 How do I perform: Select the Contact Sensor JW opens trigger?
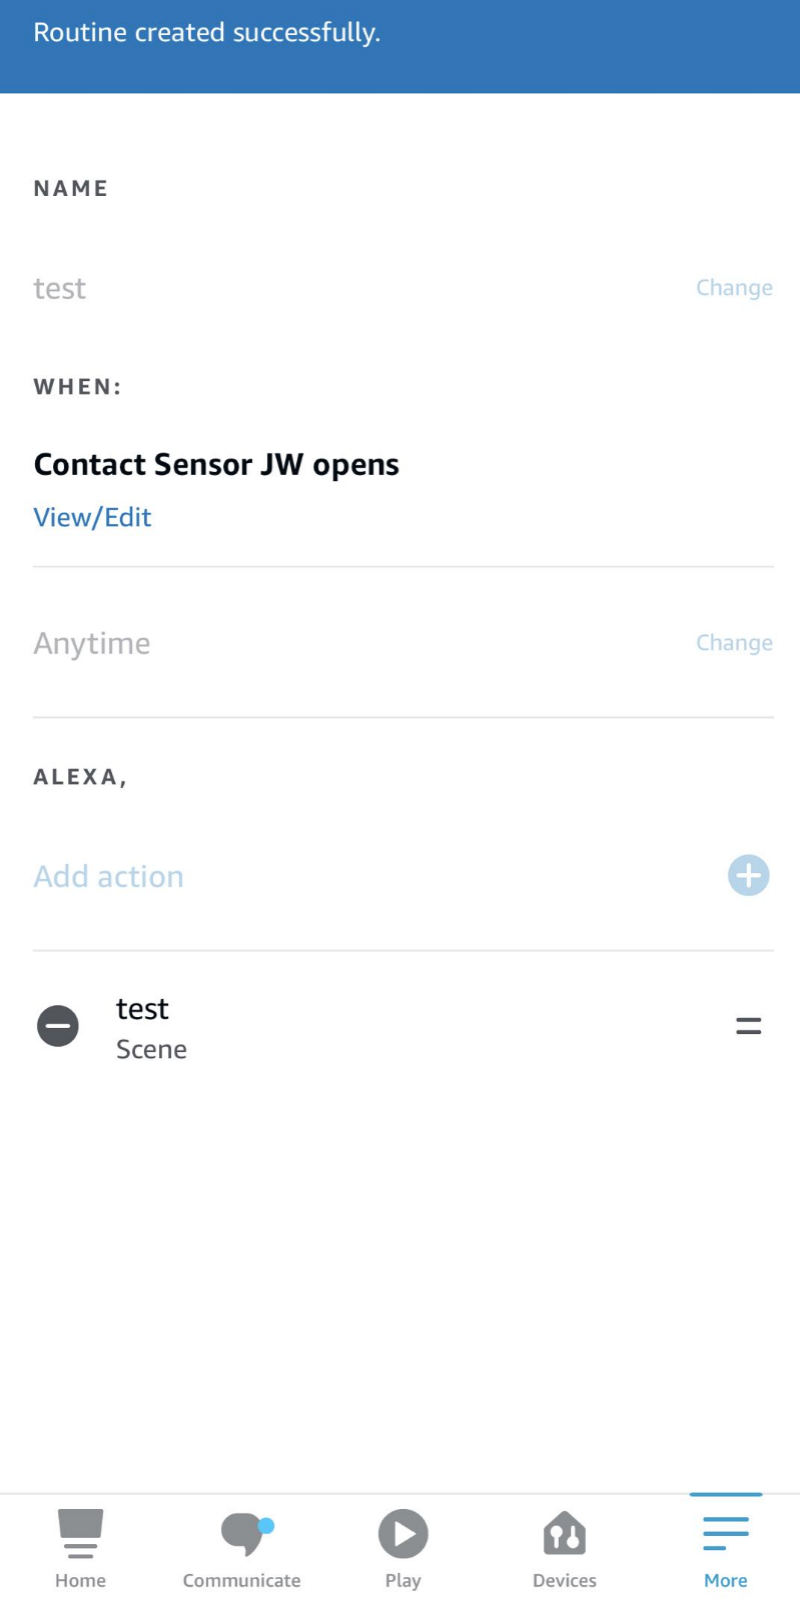point(216,465)
